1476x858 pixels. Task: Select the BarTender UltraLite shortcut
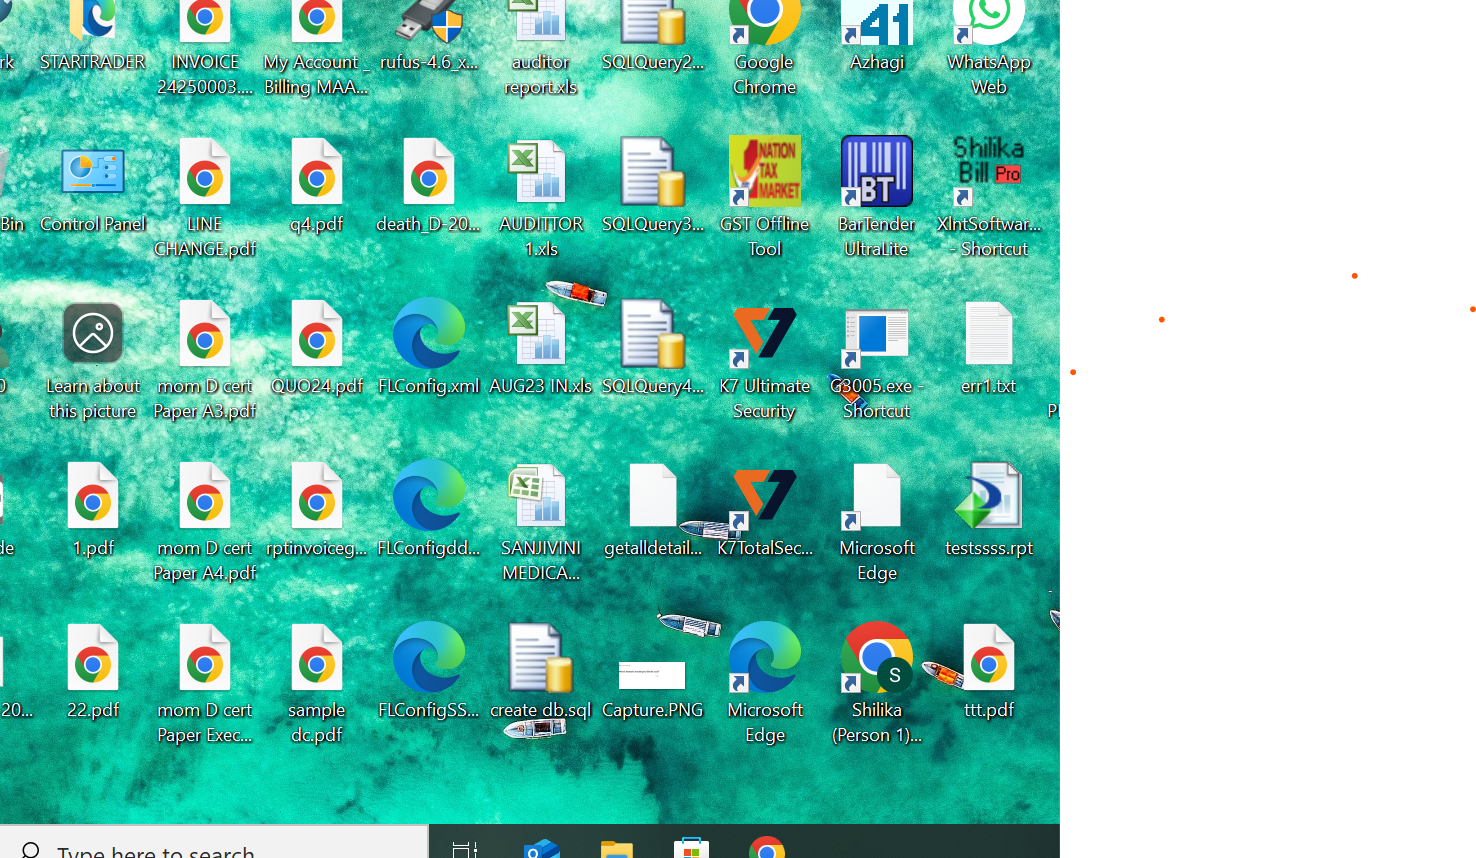[876, 173]
